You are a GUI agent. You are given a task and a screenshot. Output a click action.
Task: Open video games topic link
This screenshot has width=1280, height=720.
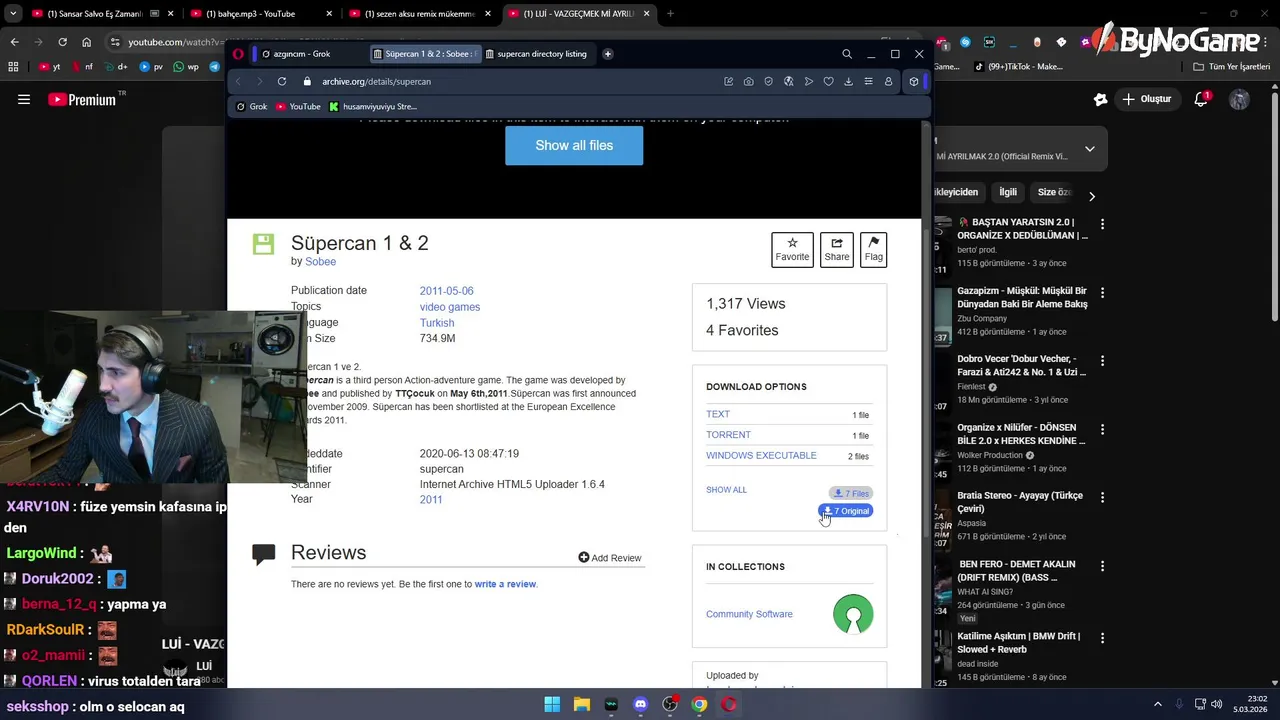[450, 307]
